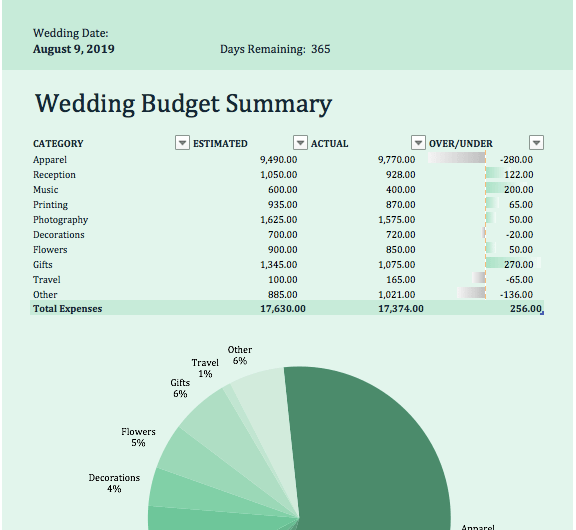This screenshot has width=576, height=530.
Task: Click total actual value 17,374.00
Action: tap(401, 309)
